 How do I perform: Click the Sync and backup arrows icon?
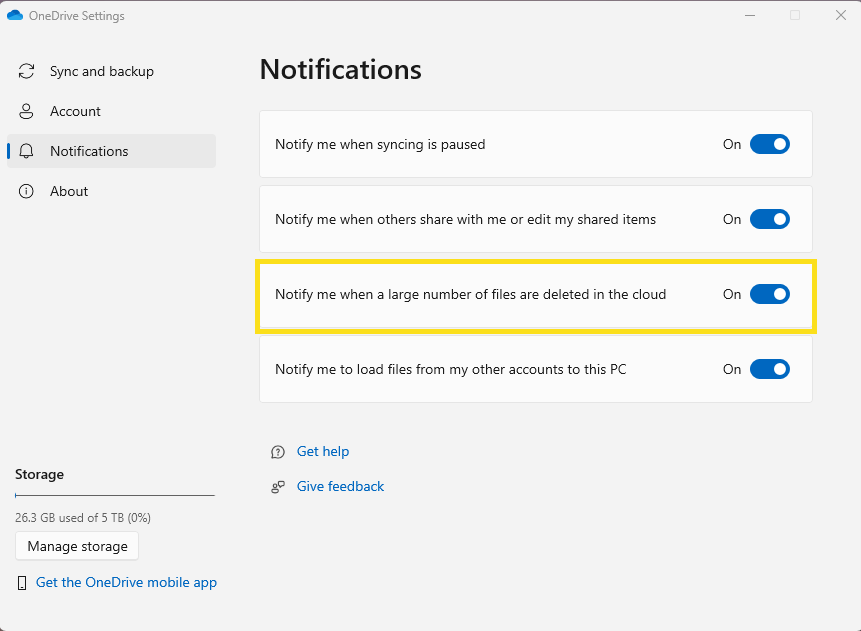tap(26, 71)
